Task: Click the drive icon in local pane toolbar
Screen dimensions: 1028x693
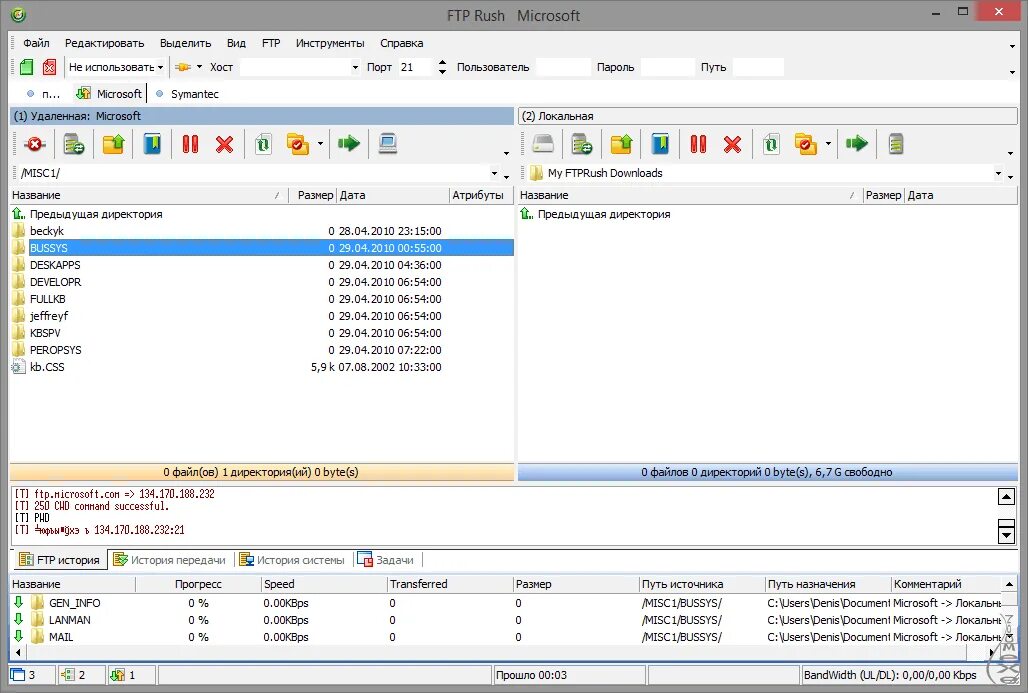Action: pyautogui.click(x=543, y=144)
